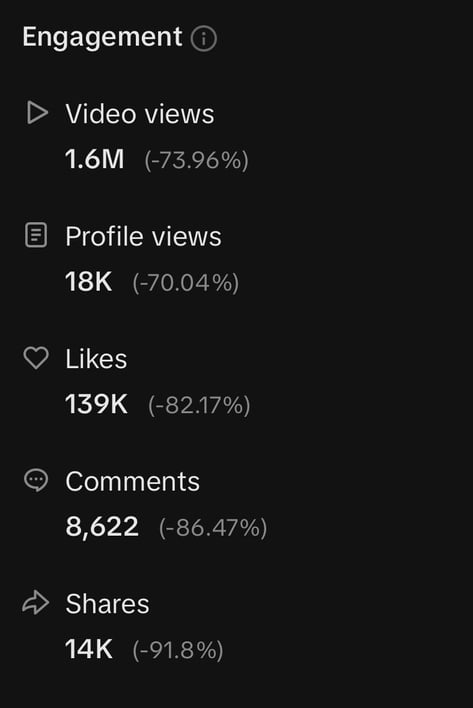Open the Engagement info icon

204,39
